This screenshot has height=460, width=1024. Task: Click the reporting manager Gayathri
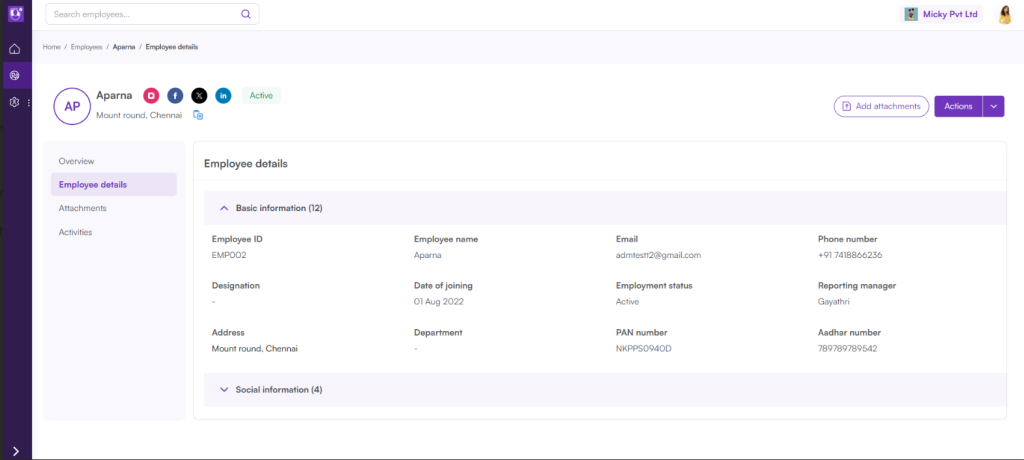833,302
